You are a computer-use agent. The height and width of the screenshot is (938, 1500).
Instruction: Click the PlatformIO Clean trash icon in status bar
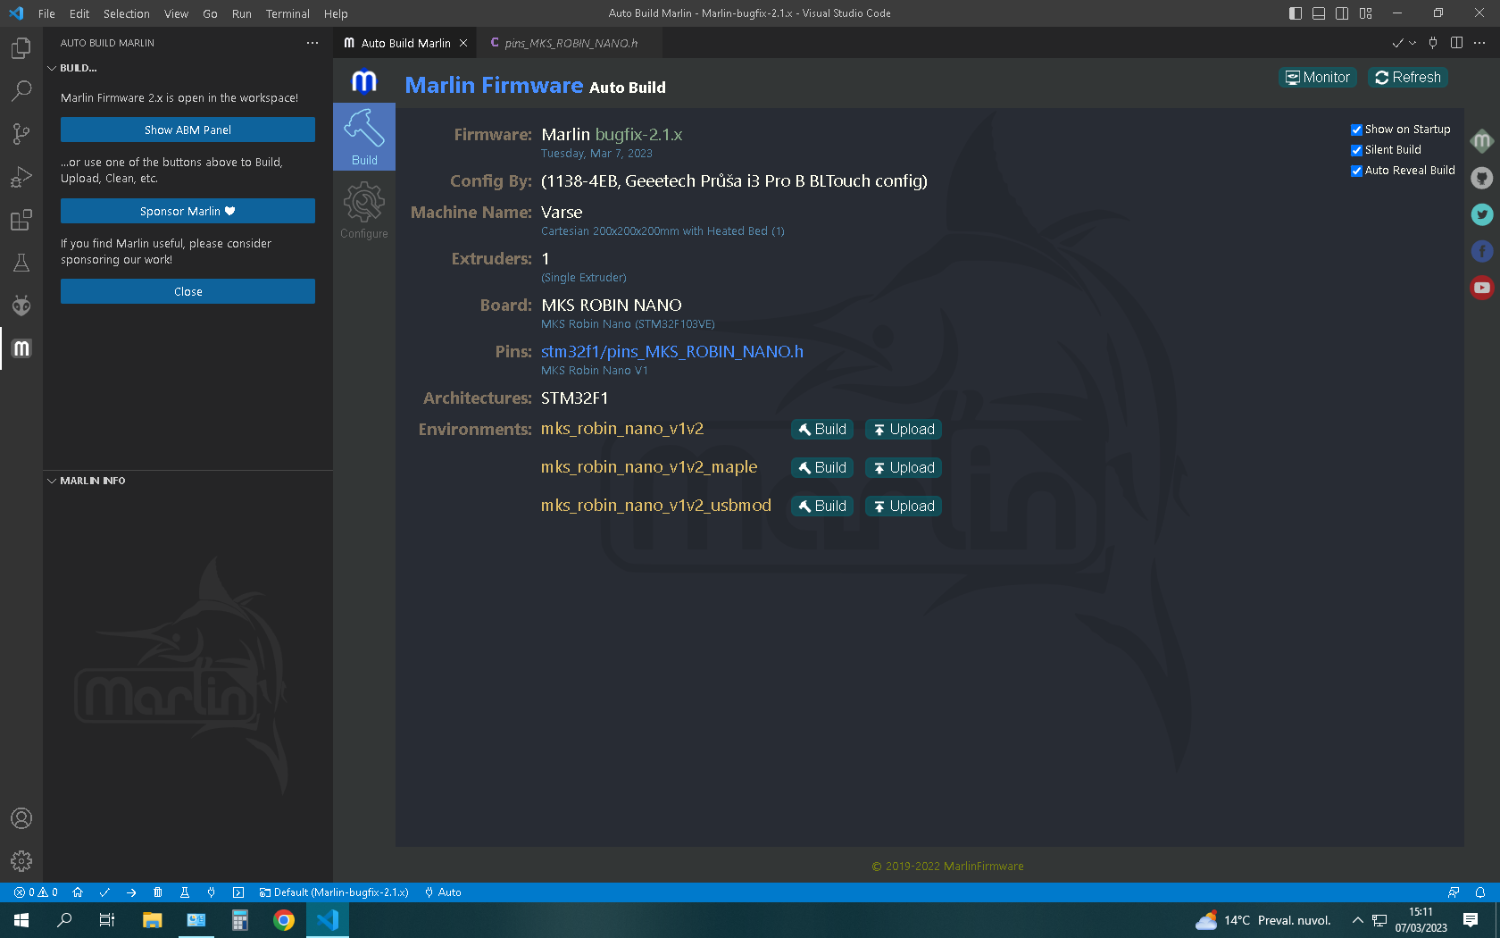click(158, 892)
